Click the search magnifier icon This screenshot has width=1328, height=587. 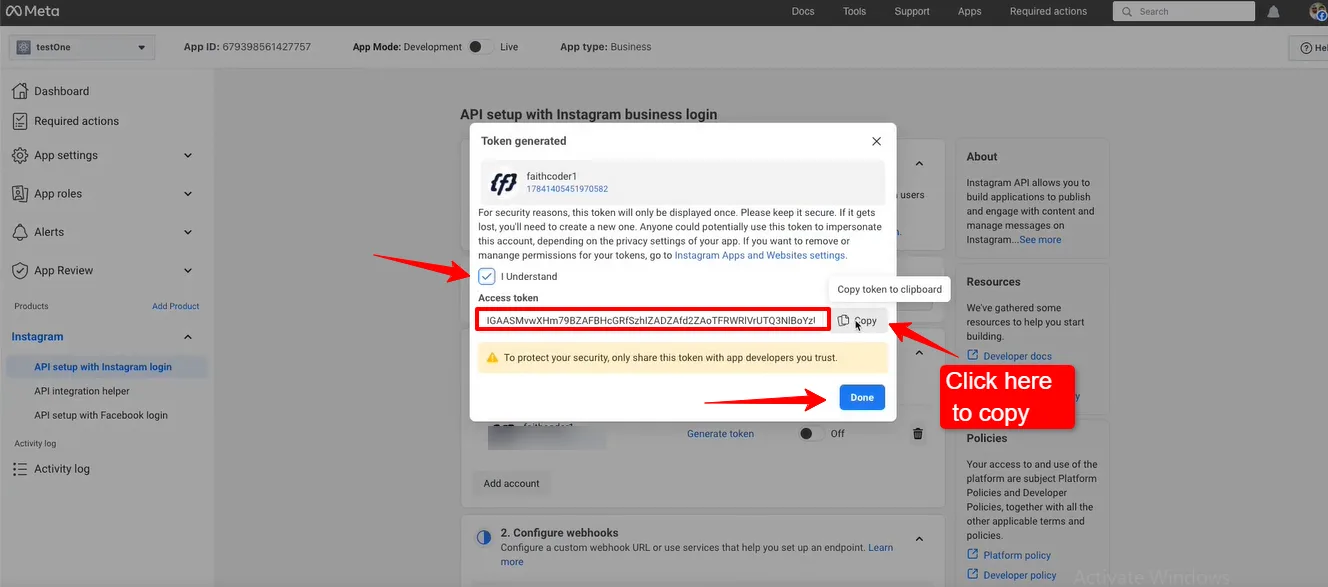tap(1128, 12)
